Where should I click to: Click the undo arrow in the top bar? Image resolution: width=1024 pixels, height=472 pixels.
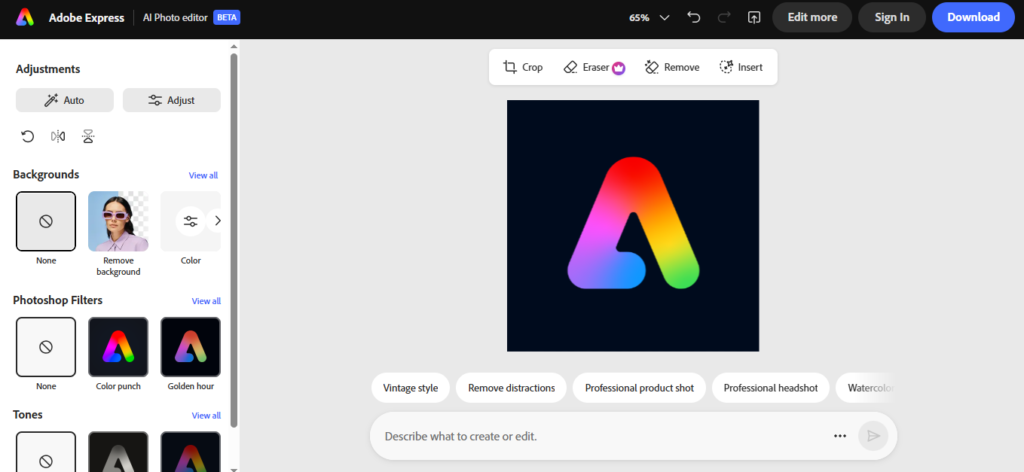click(694, 18)
